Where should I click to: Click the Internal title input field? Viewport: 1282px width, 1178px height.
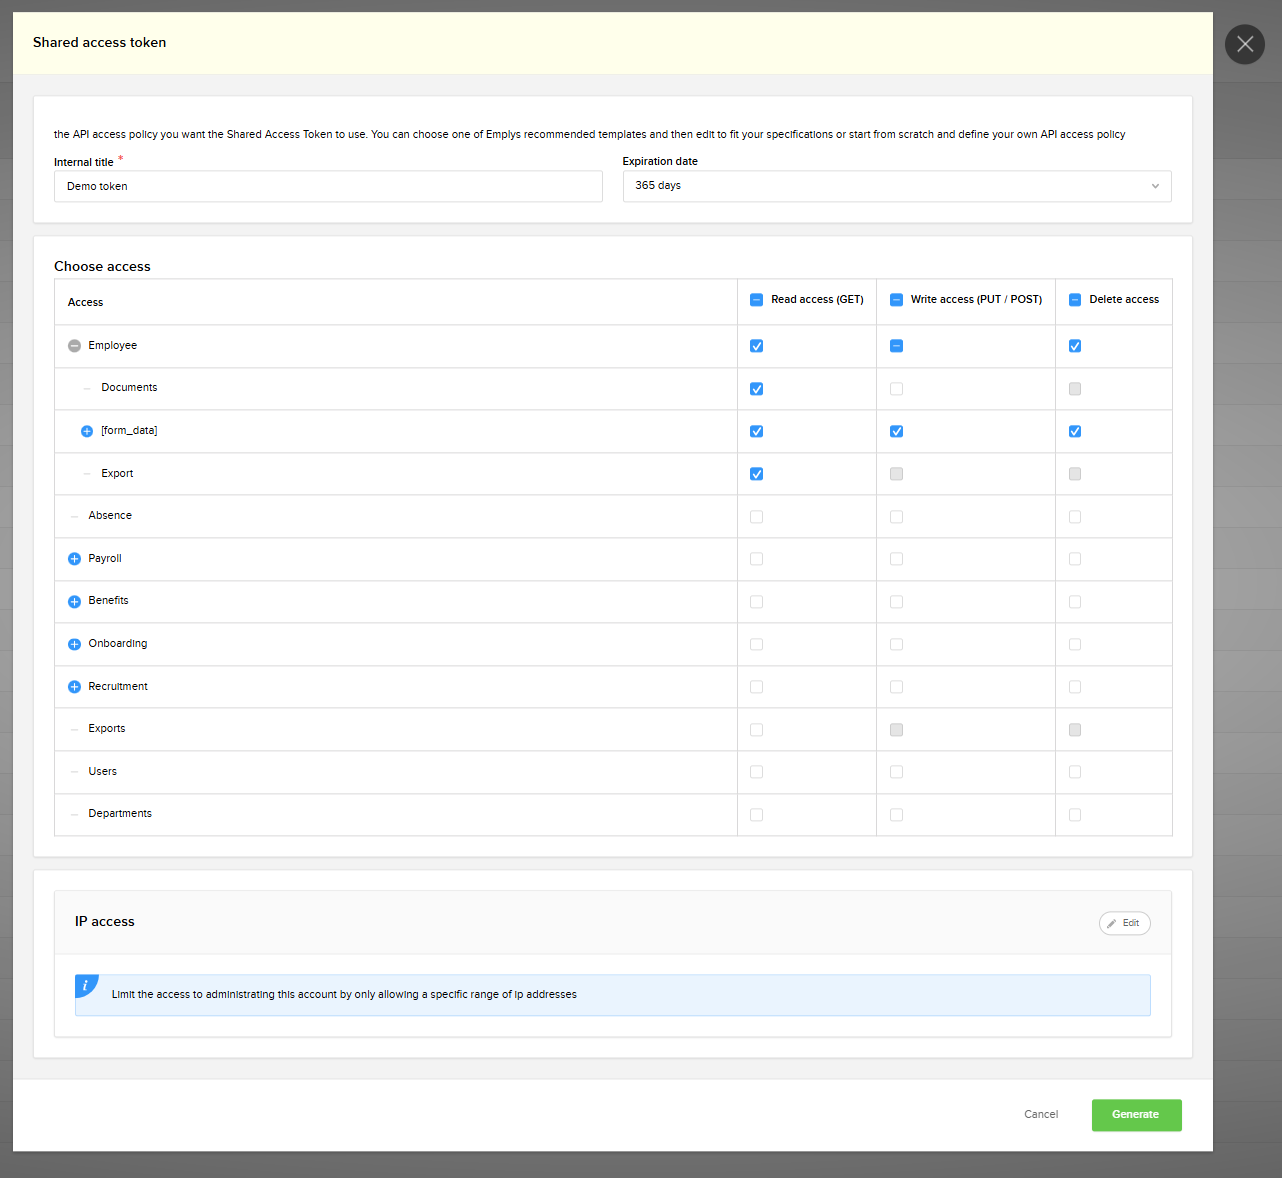(x=328, y=186)
